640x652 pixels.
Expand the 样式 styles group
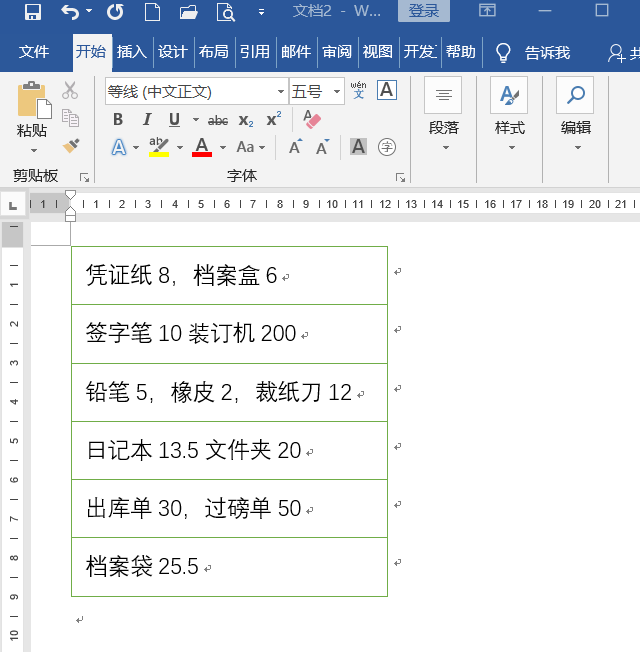[x=510, y=114]
